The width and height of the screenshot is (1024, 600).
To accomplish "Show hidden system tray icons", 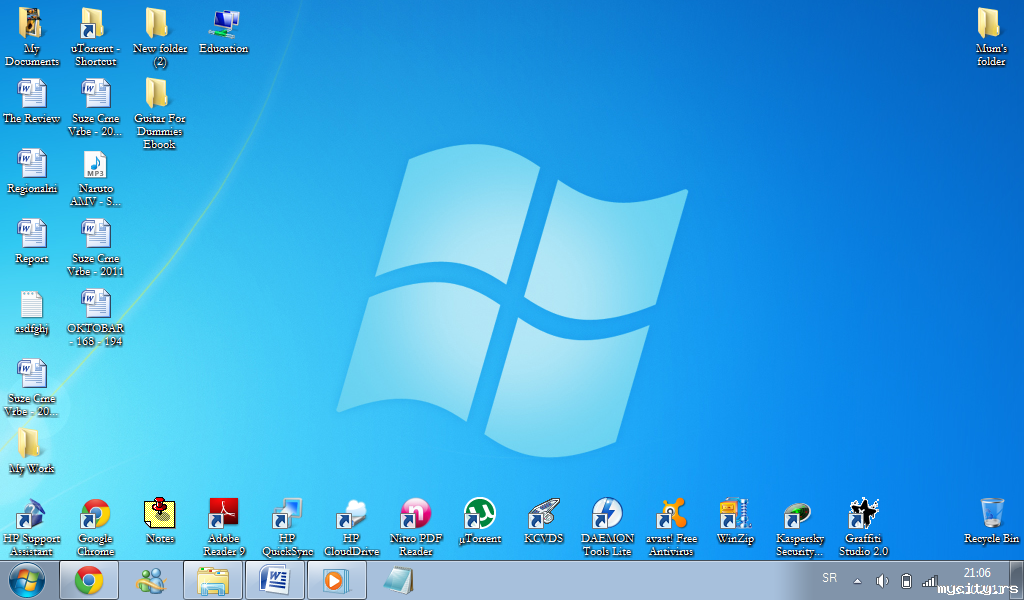I will [857, 581].
